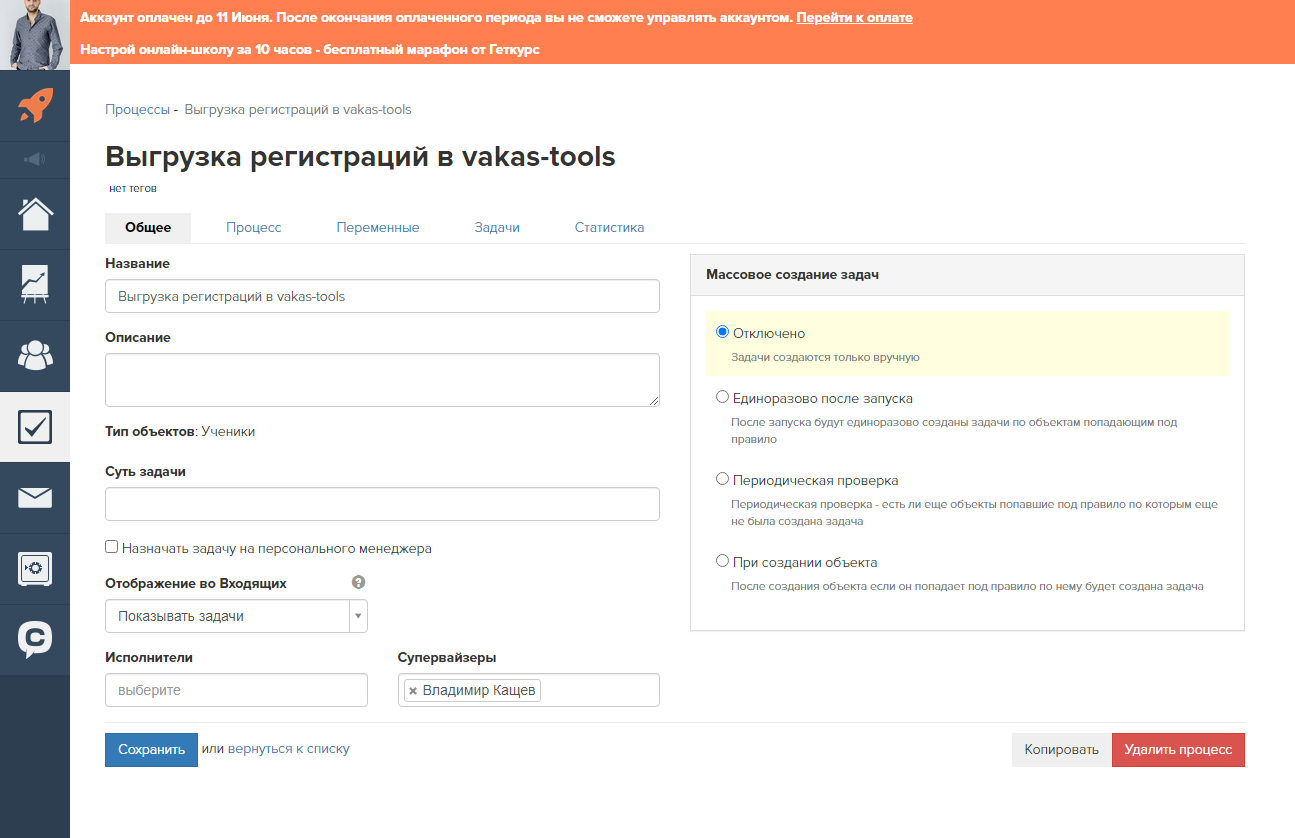Screen dimensions: 1295x838
Task: Open the support chat bubble icon
Action: (35, 639)
